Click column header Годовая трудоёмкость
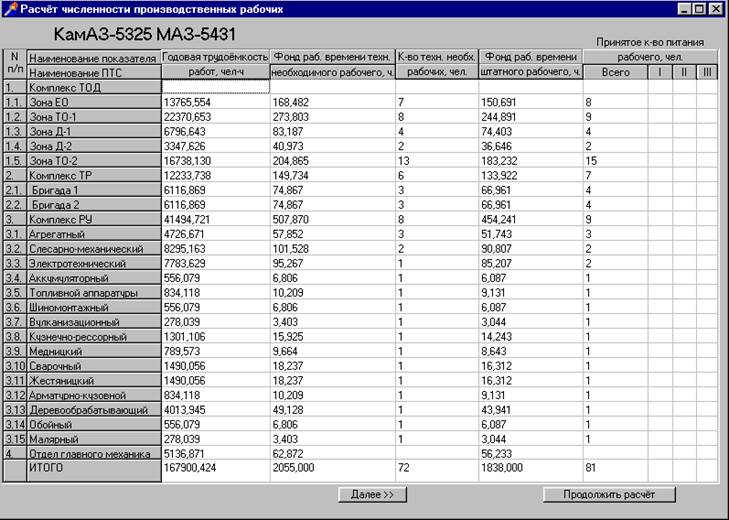This screenshot has width=729, height=520. [x=216, y=57]
